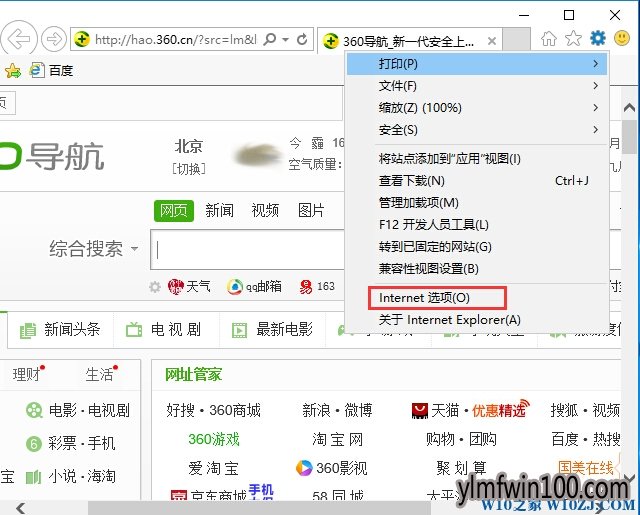This screenshot has height=515, width=640.
Task: Open 新闻头条 category
Action: coord(60,329)
